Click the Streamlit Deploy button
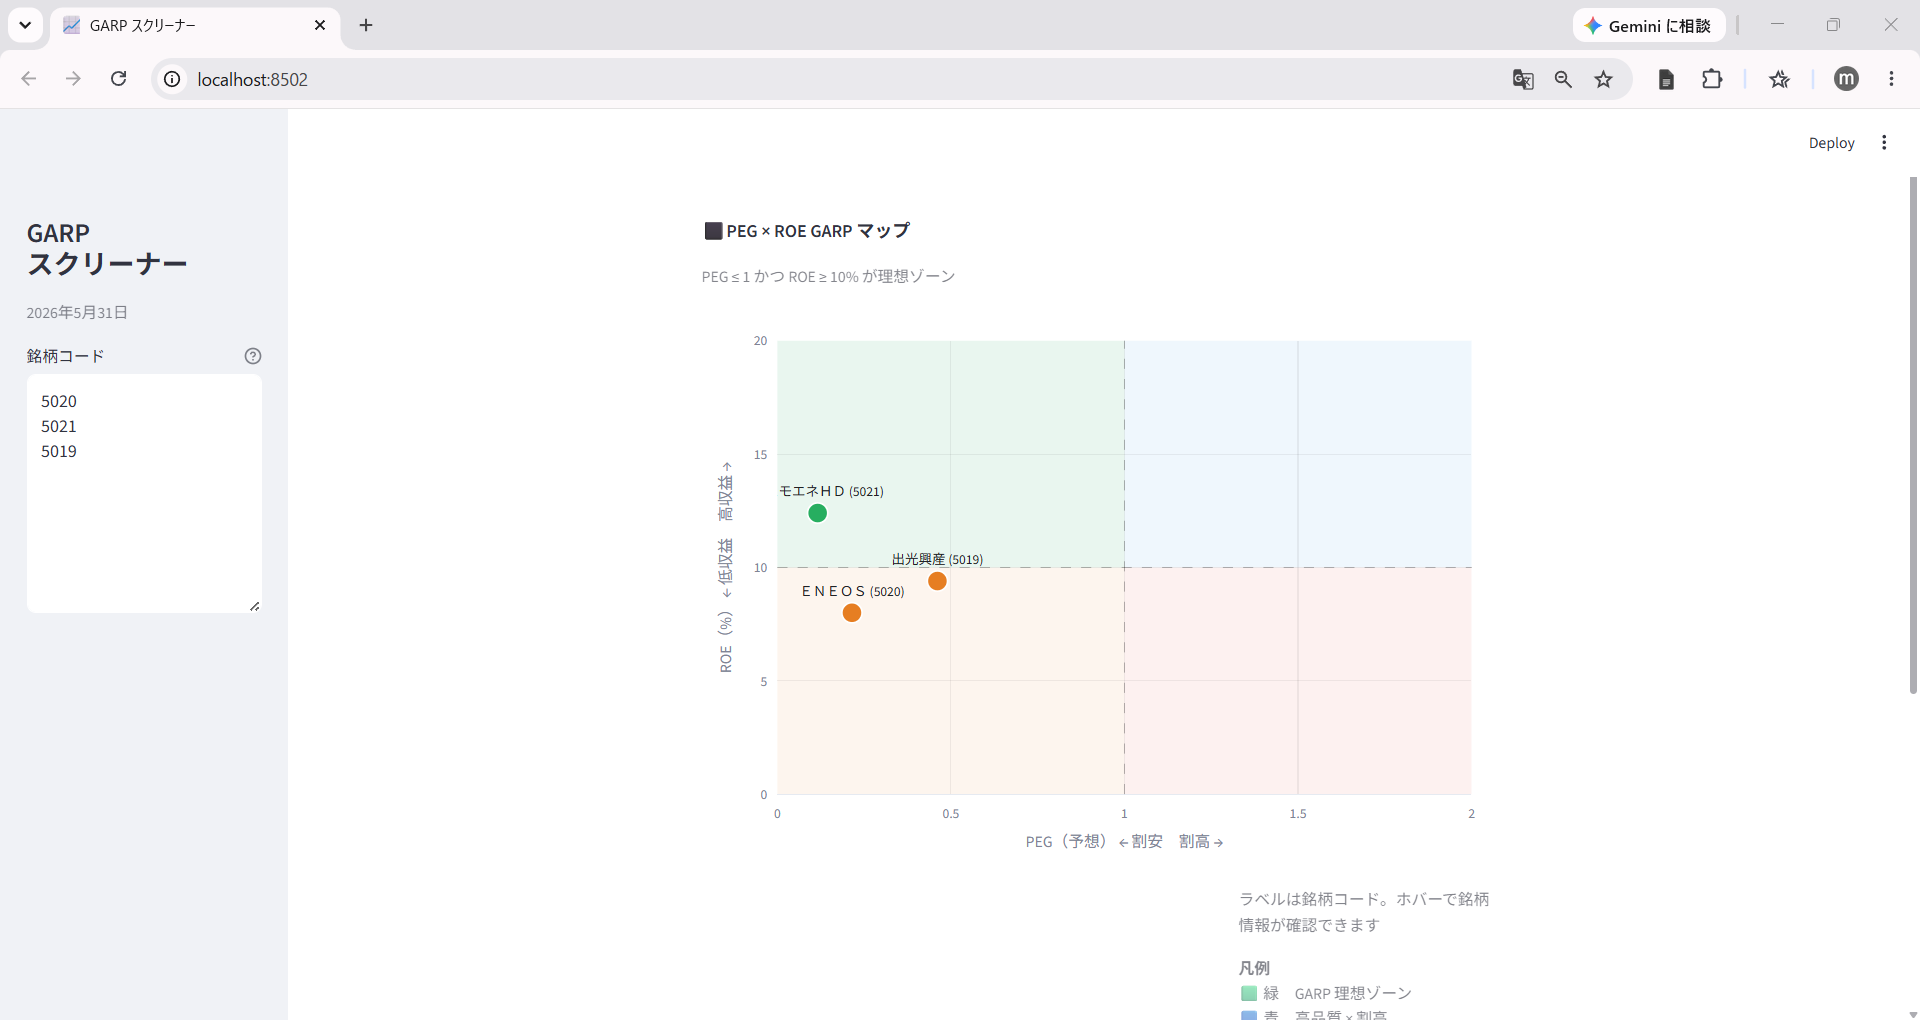This screenshot has width=1920, height=1020. pos(1831,143)
